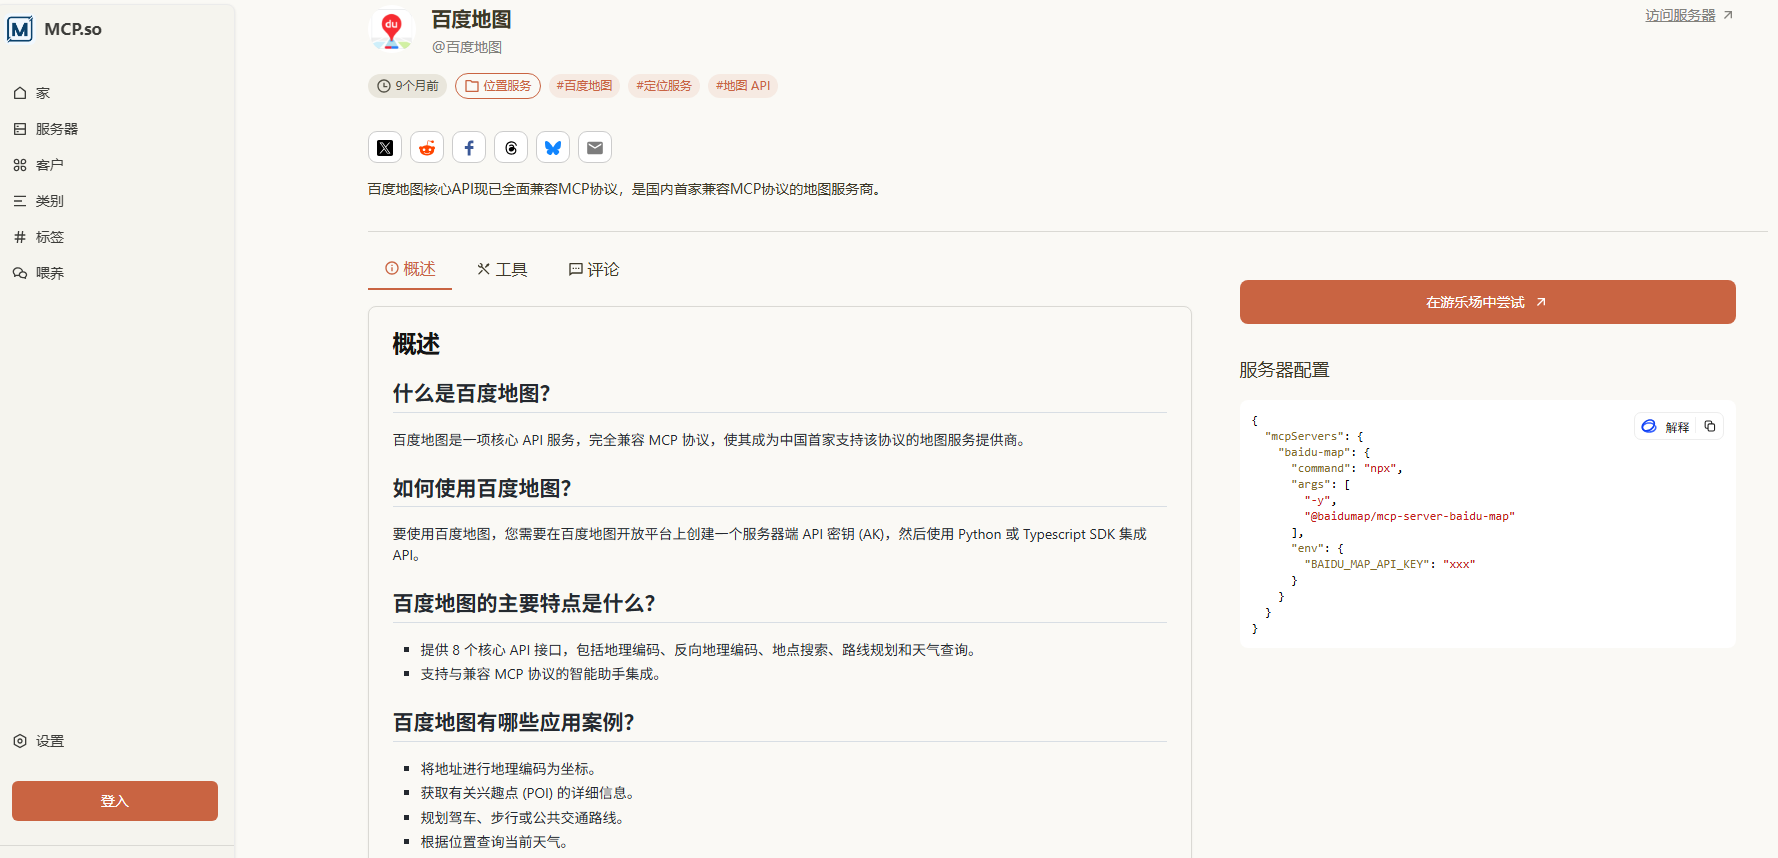Click the 位置服务 category tag
Image resolution: width=1778 pixels, height=858 pixels.
498,86
